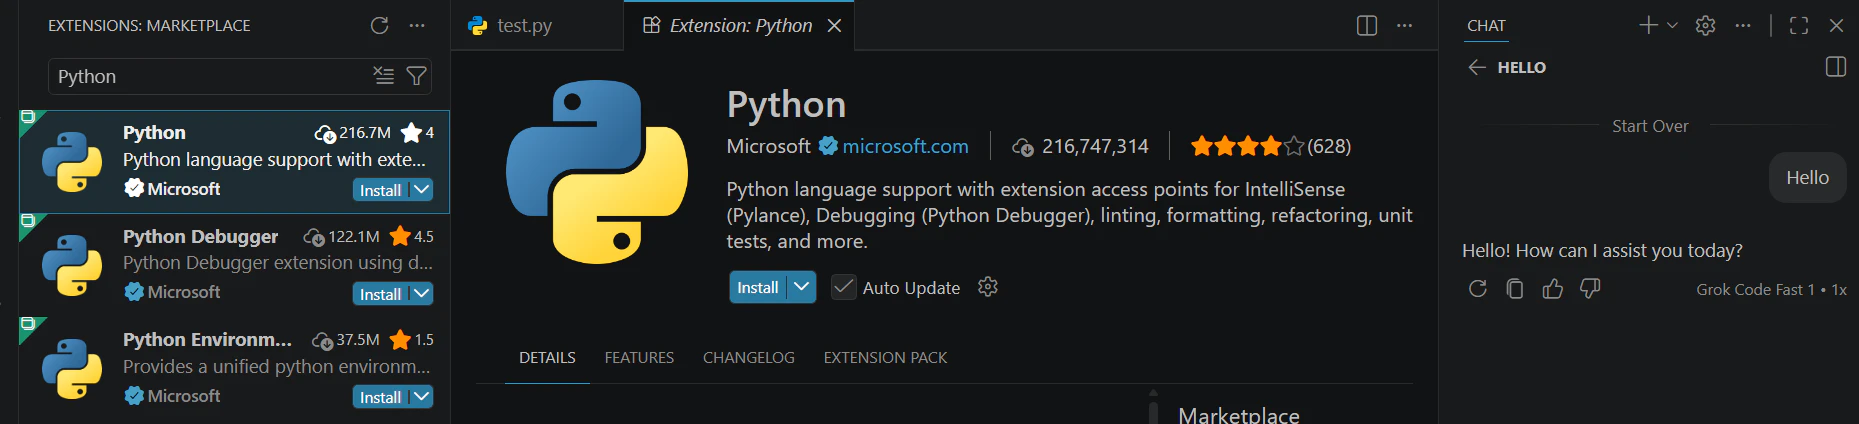
Task: Close the chat panel
Action: click(x=1836, y=25)
